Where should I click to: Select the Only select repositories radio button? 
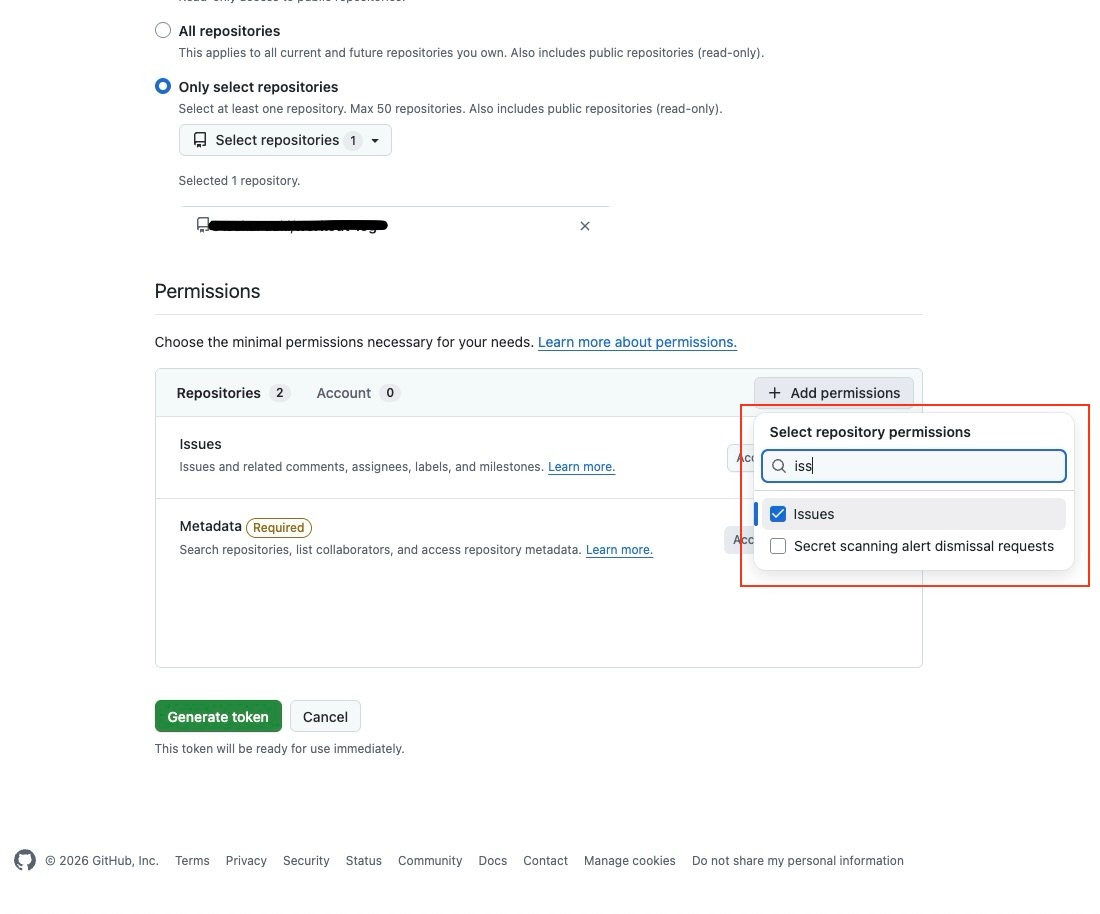point(163,87)
